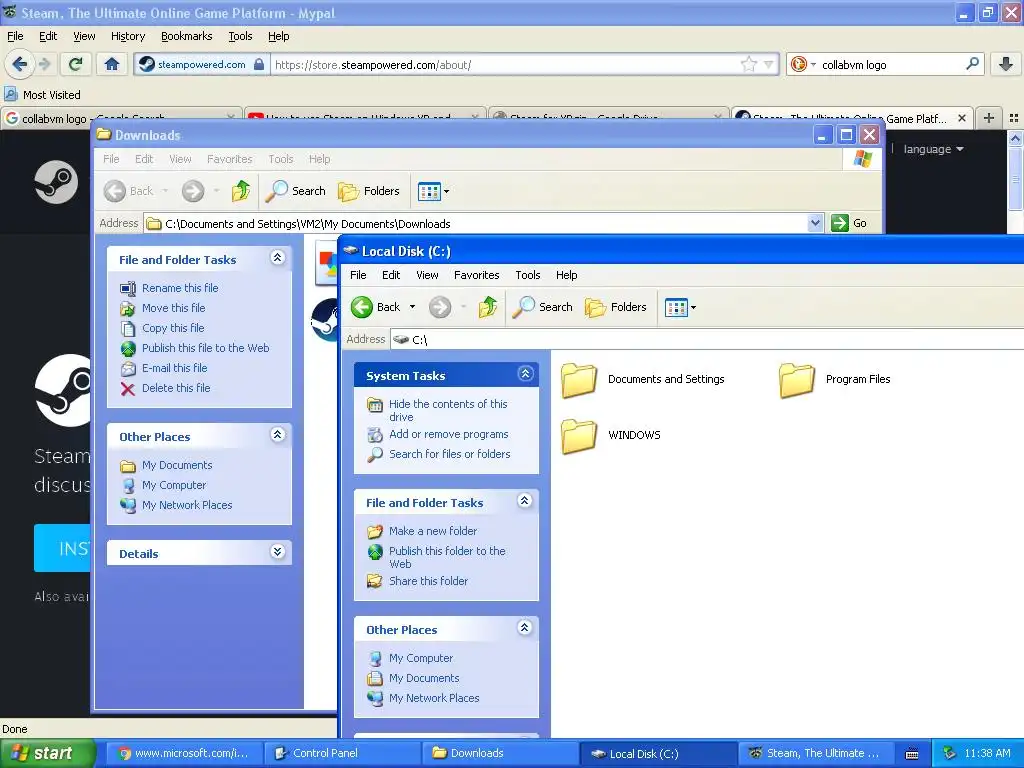
Task: Open Favorites menu in Local Disk window
Action: coord(477,275)
